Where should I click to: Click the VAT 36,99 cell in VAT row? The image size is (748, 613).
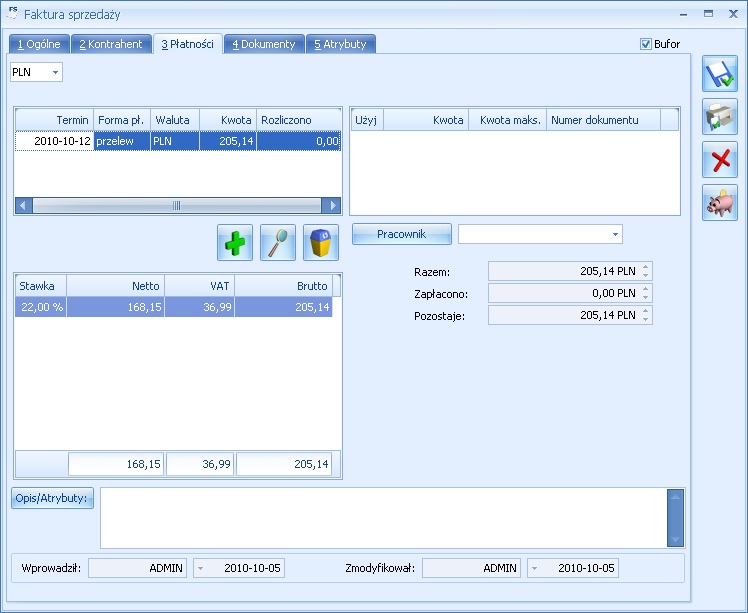199,307
